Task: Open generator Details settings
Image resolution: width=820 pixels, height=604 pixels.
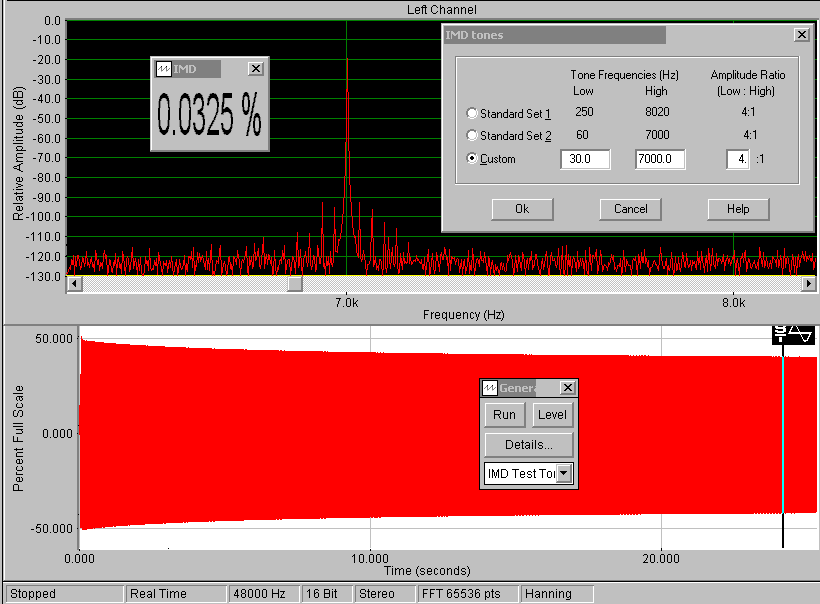Action: pyautogui.click(x=529, y=444)
